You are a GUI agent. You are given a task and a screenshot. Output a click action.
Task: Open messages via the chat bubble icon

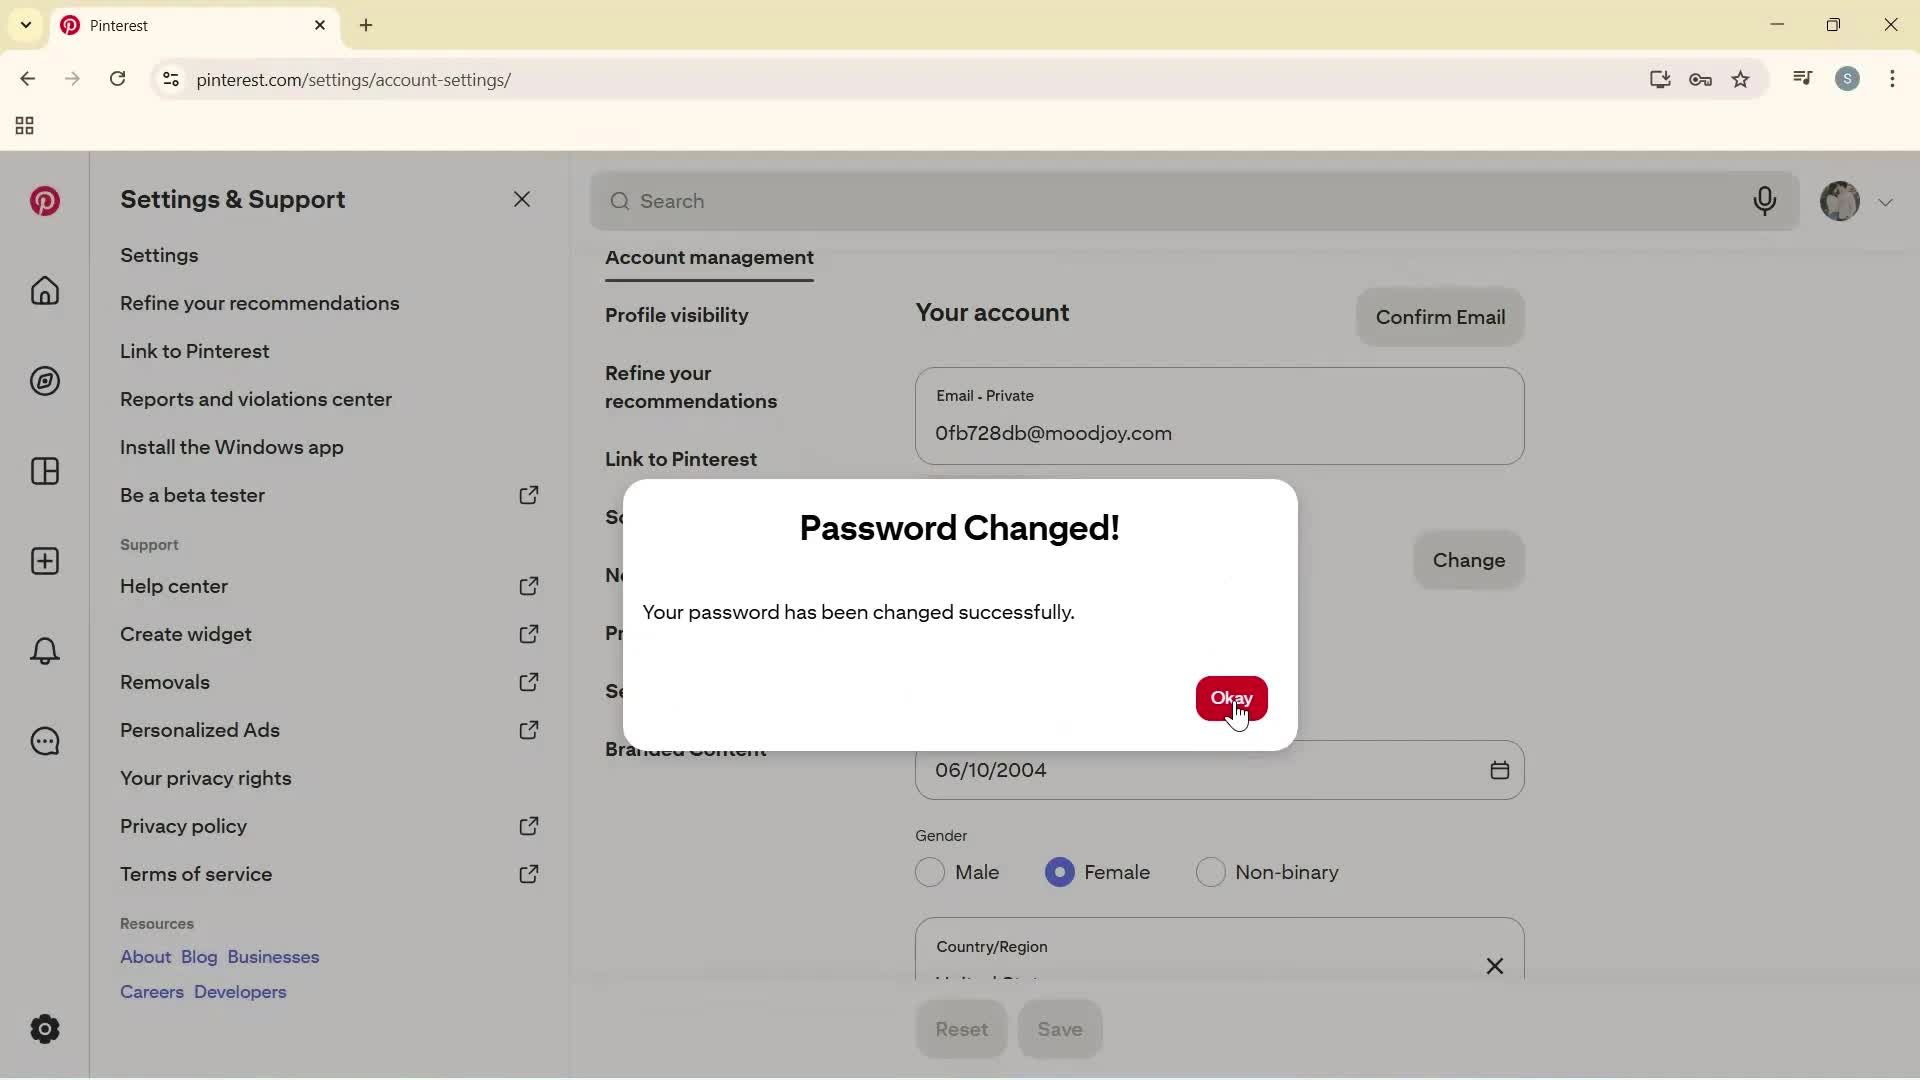coord(44,741)
